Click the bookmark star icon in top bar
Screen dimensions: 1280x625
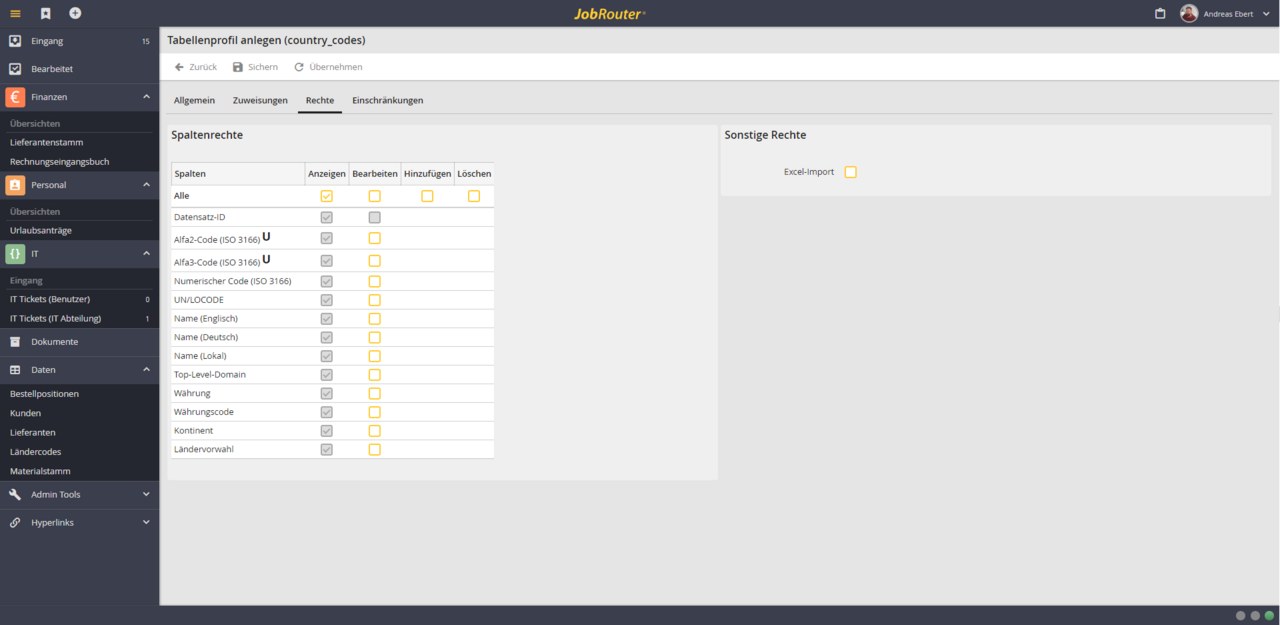click(45, 13)
